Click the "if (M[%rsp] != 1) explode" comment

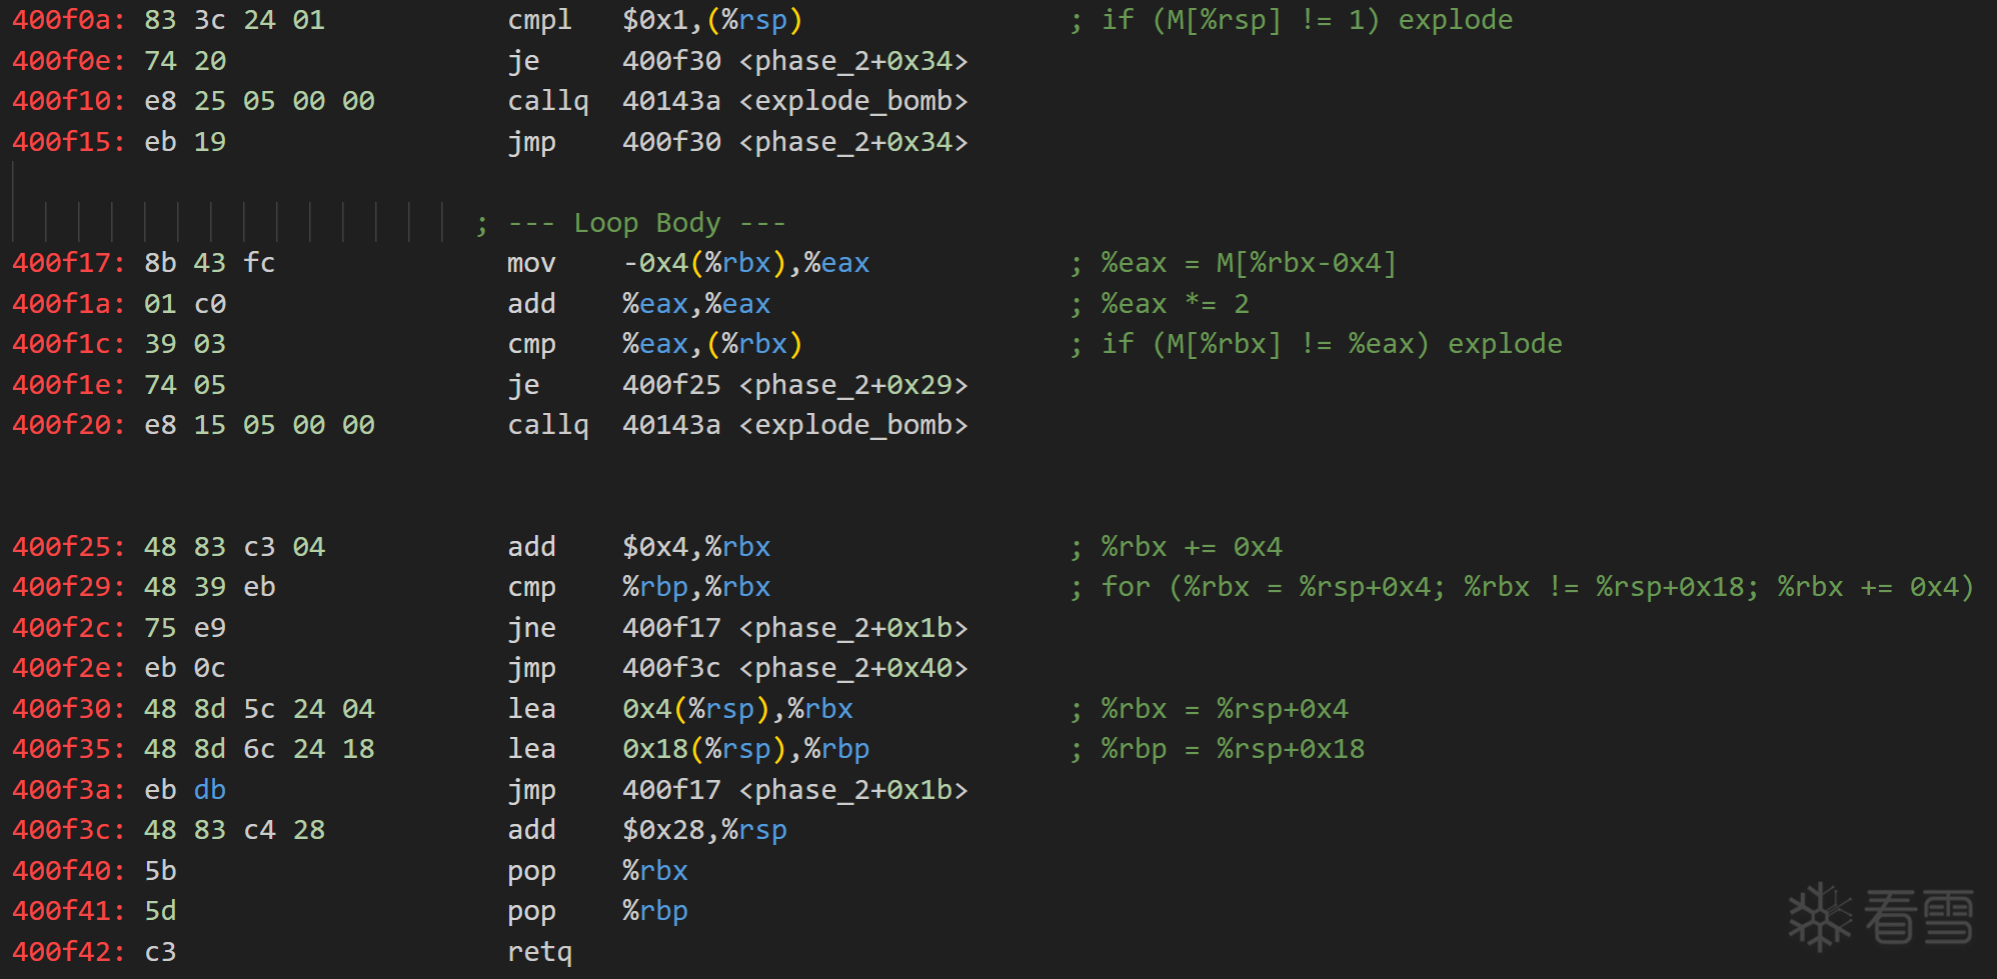1306,20
